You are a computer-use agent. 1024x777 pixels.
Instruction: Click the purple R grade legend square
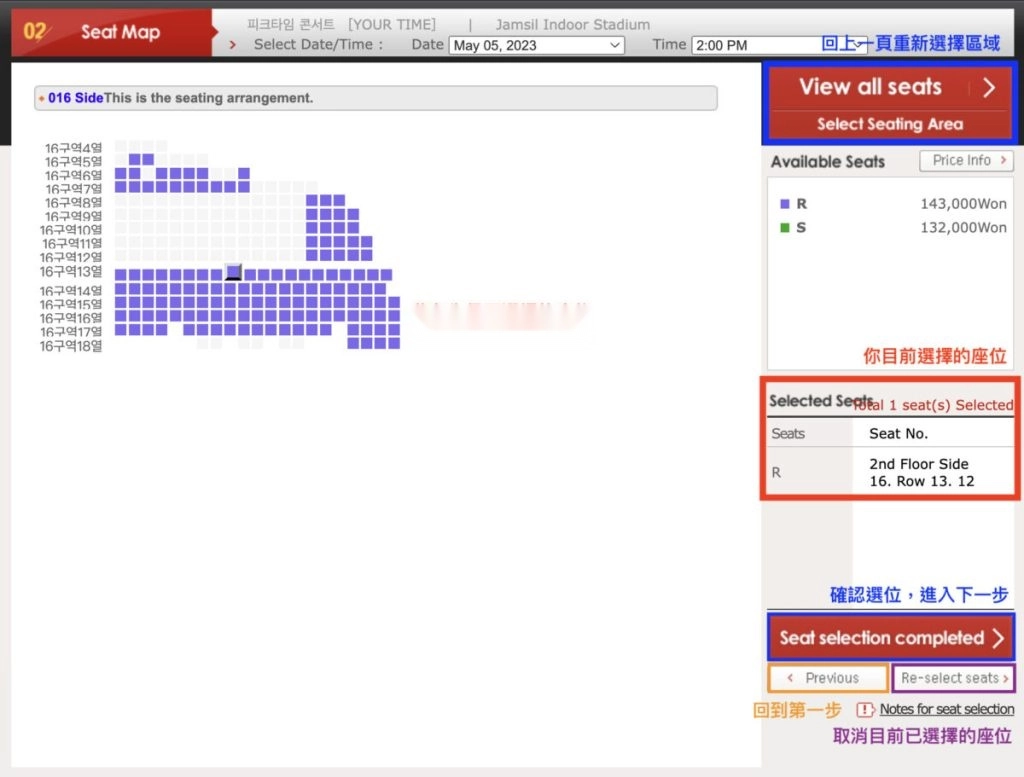pos(784,204)
